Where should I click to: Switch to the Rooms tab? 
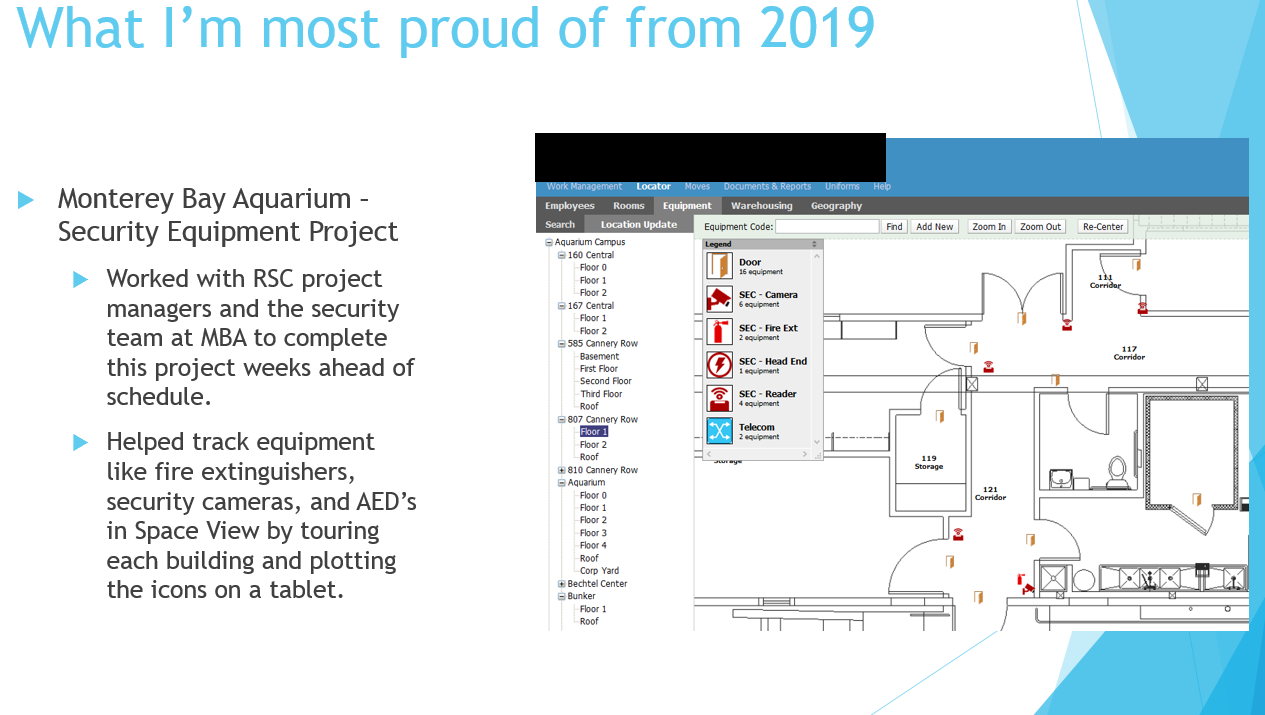click(629, 206)
